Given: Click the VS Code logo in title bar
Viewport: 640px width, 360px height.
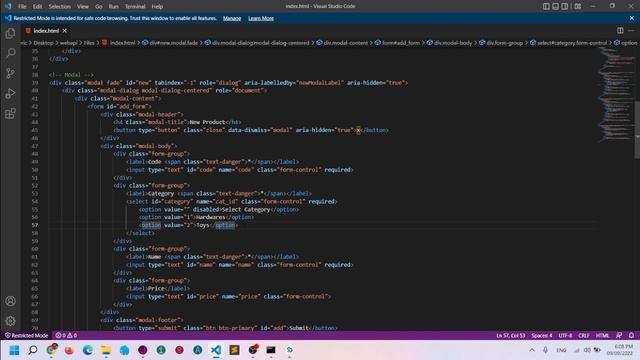Looking at the screenshot, I should pyautogui.click(x=8, y=6).
